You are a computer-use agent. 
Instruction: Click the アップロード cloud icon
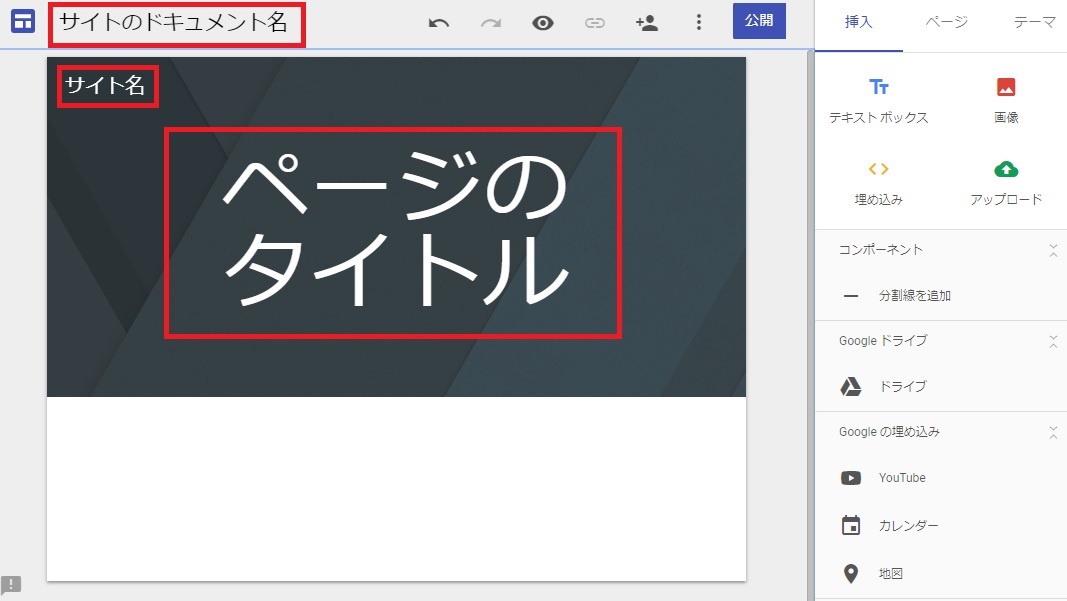(1006, 169)
